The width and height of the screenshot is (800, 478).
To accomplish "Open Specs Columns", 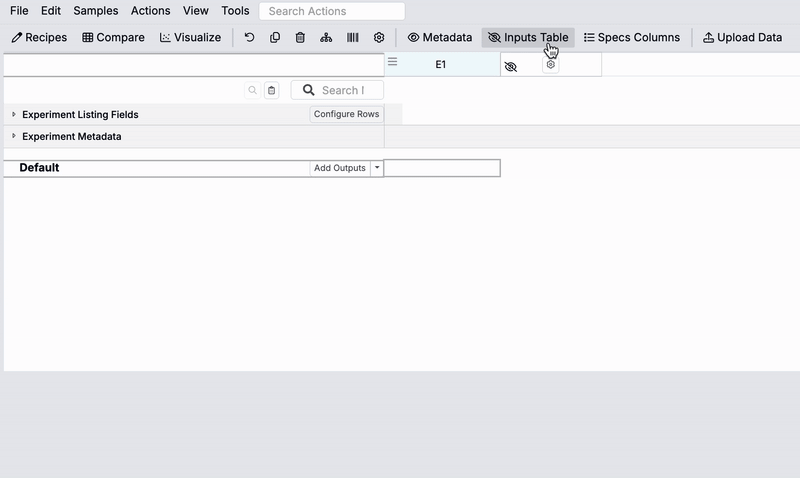I will click(x=632, y=37).
